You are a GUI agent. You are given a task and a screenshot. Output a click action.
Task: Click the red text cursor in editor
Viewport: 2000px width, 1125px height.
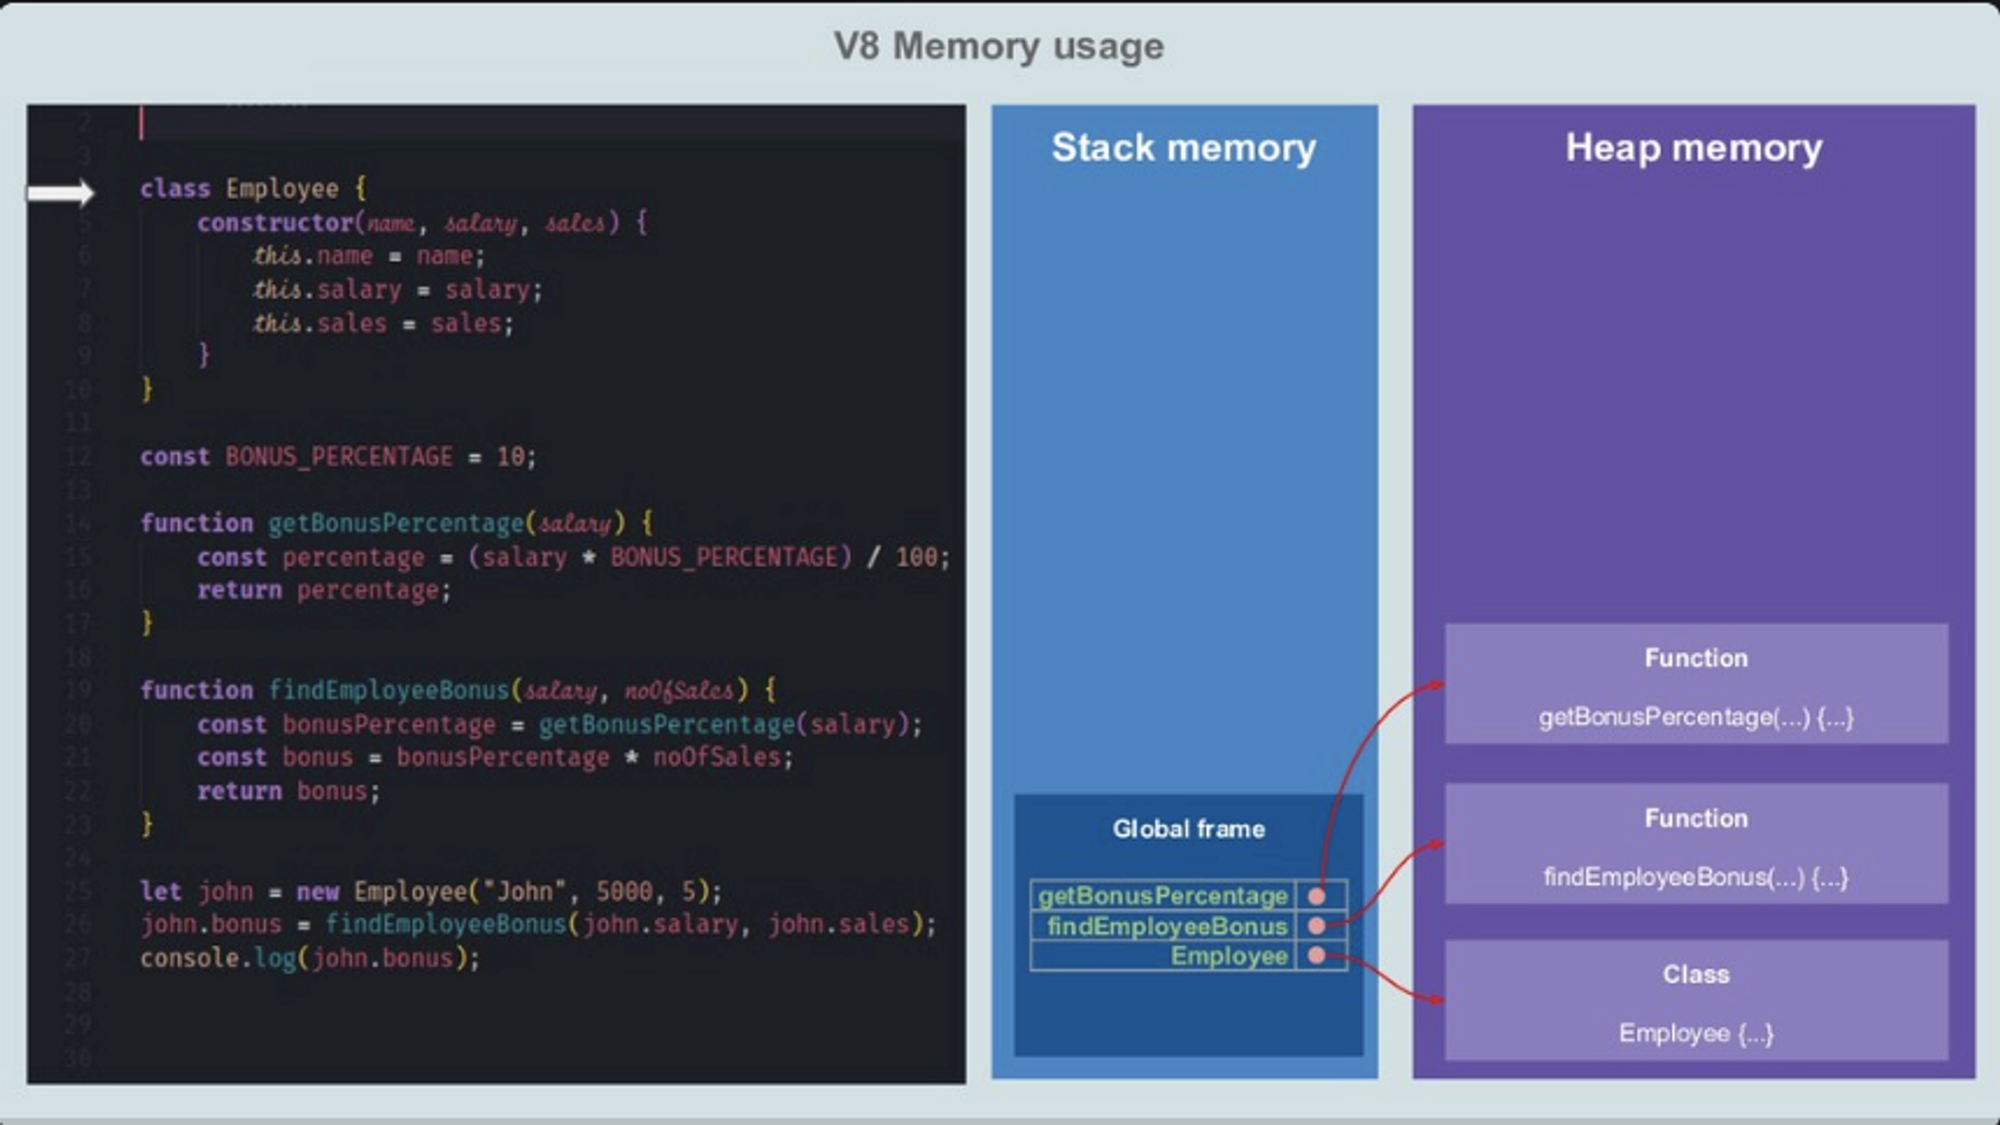coord(142,123)
